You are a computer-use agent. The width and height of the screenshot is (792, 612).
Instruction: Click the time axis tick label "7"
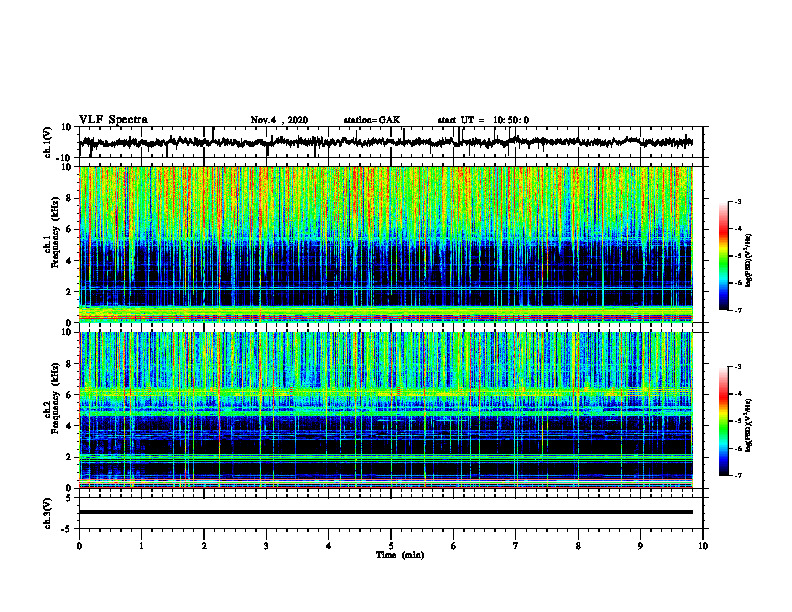point(516,546)
